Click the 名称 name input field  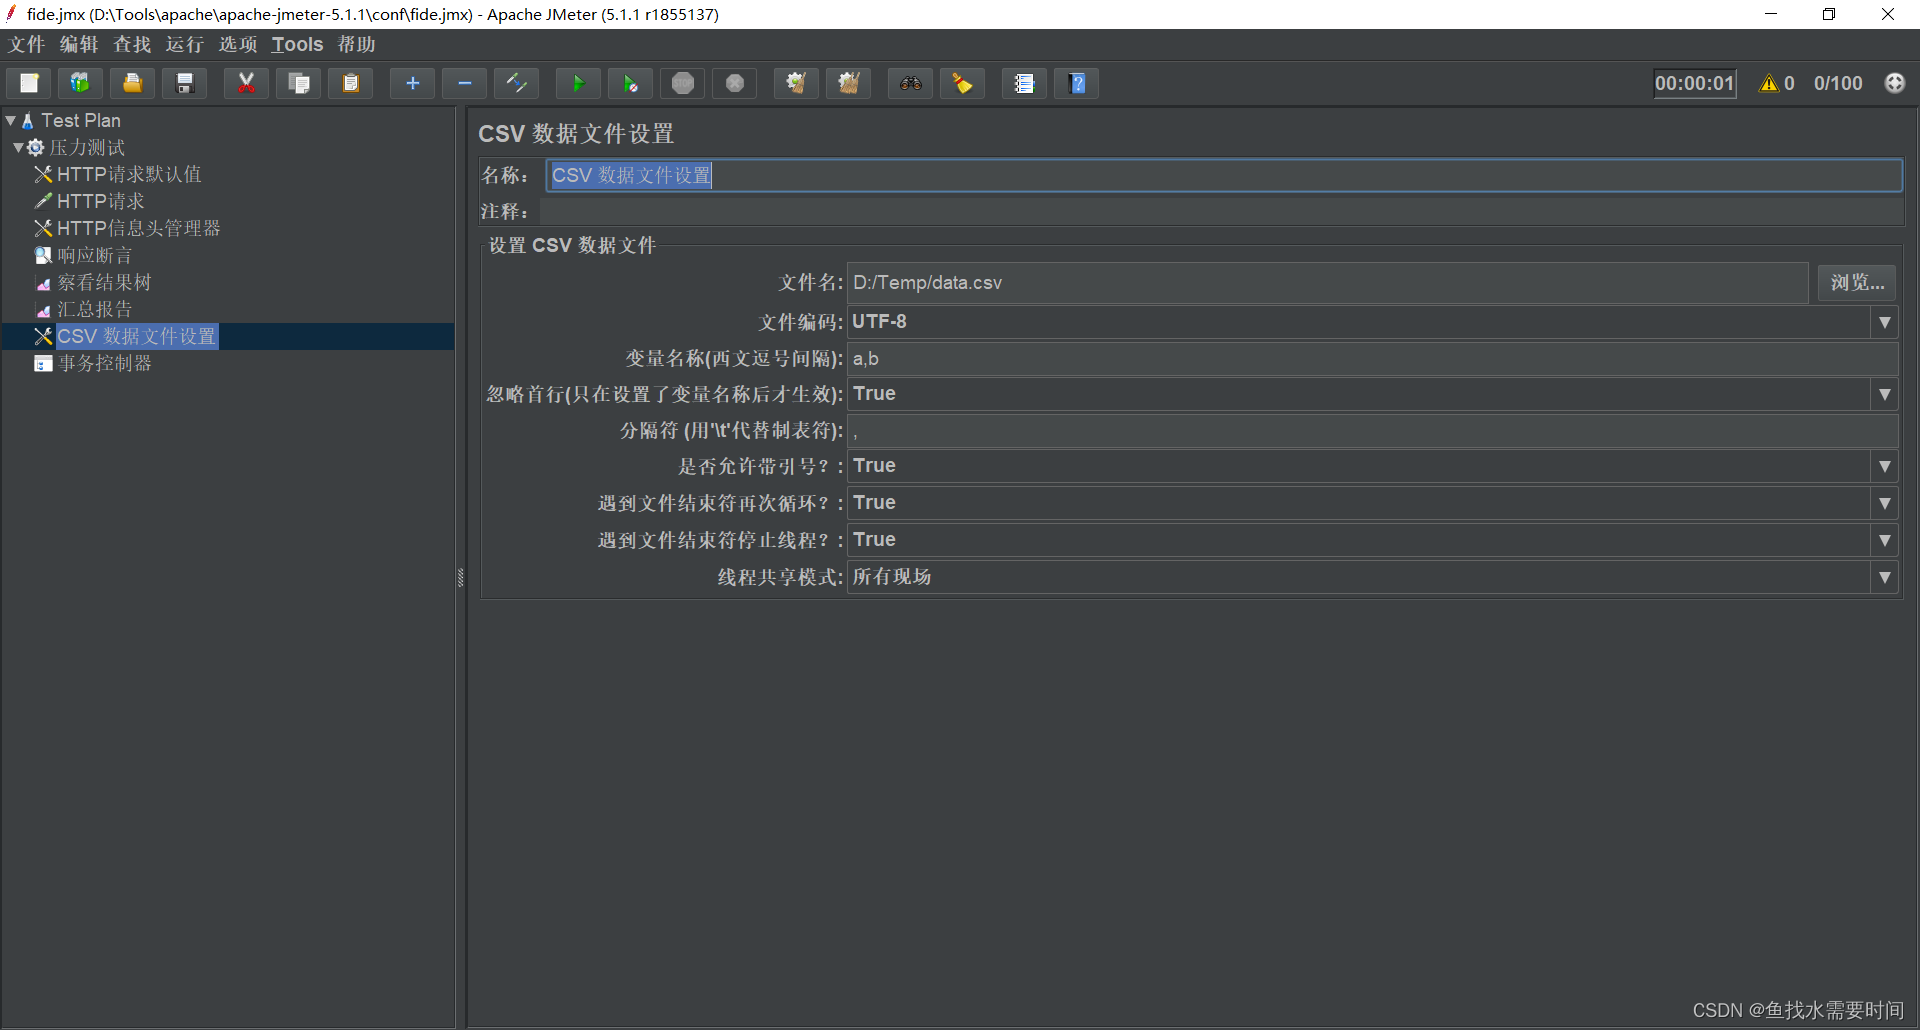point(1224,175)
